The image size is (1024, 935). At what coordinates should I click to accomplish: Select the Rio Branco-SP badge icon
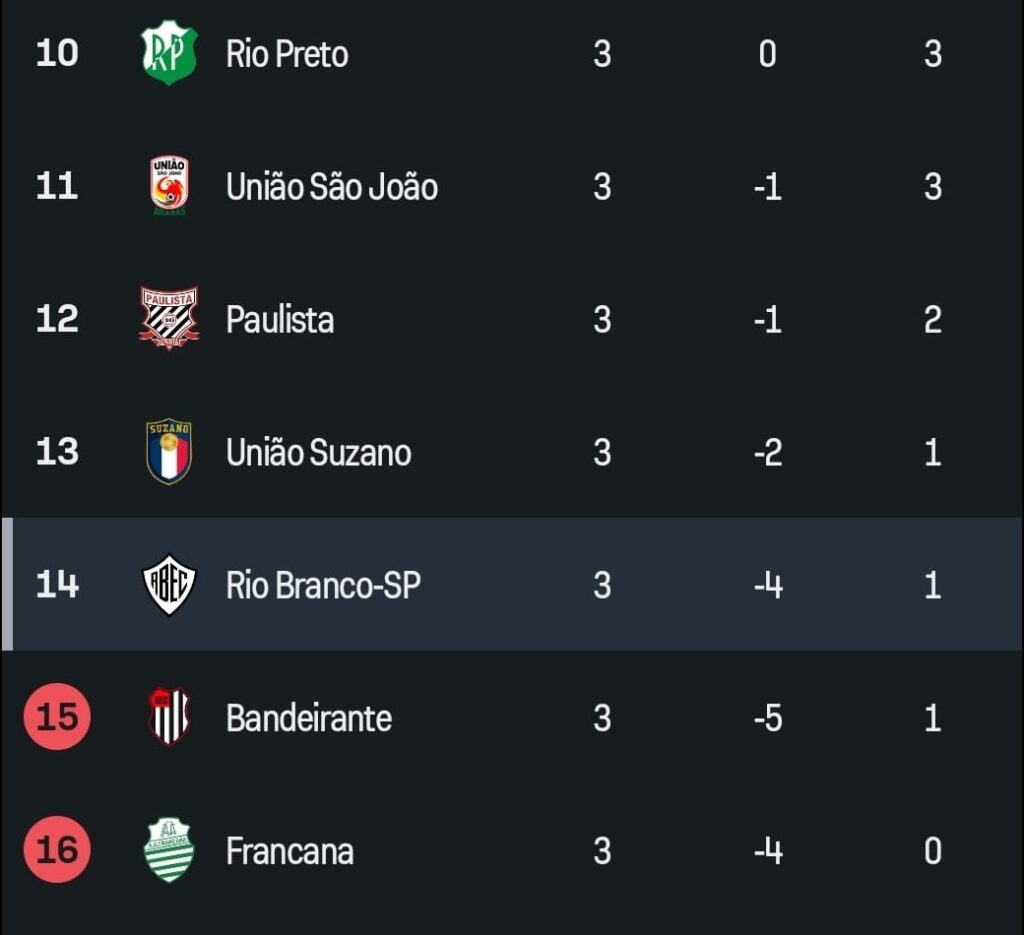point(169,585)
